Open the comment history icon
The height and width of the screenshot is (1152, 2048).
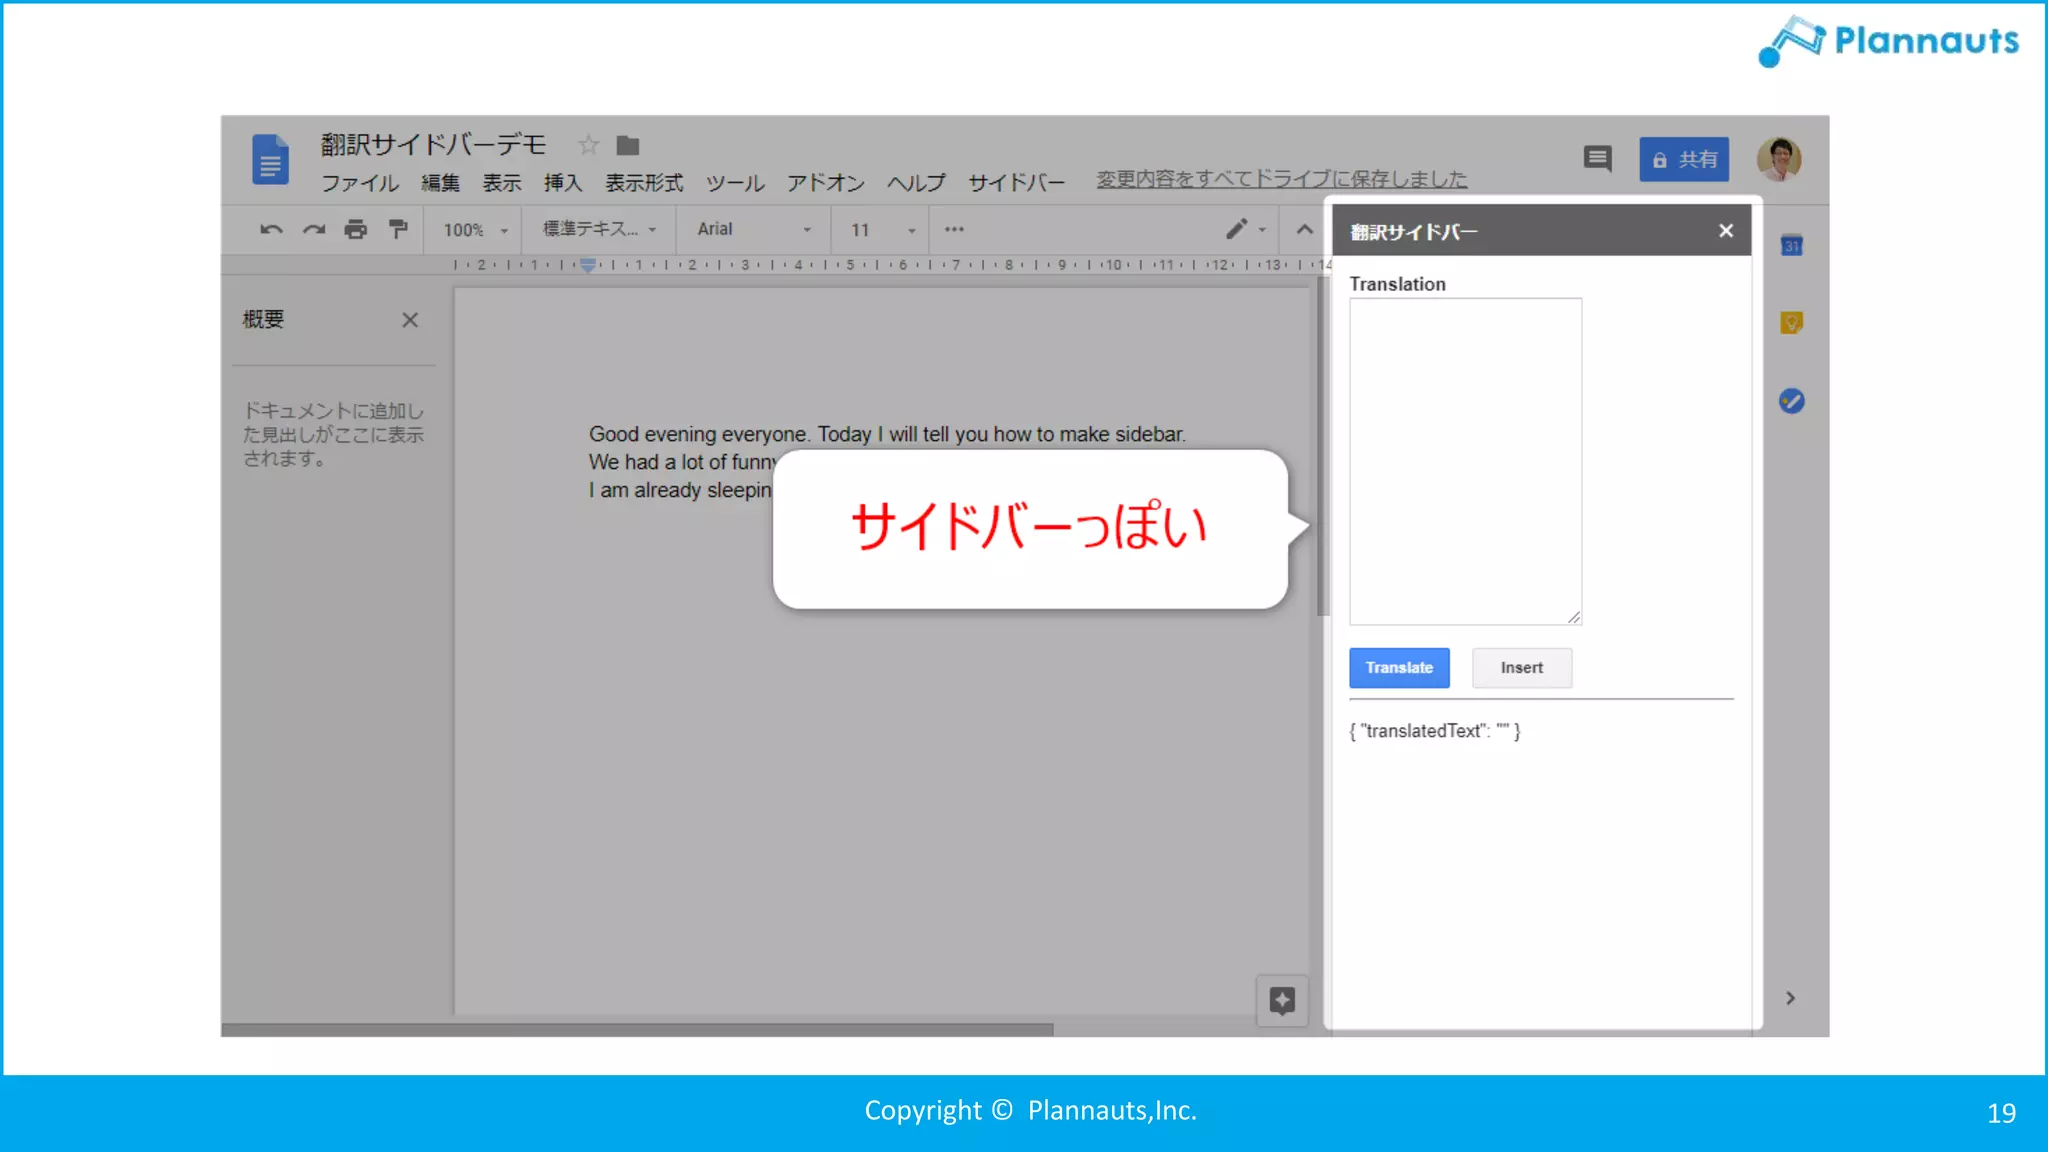point(1597,158)
